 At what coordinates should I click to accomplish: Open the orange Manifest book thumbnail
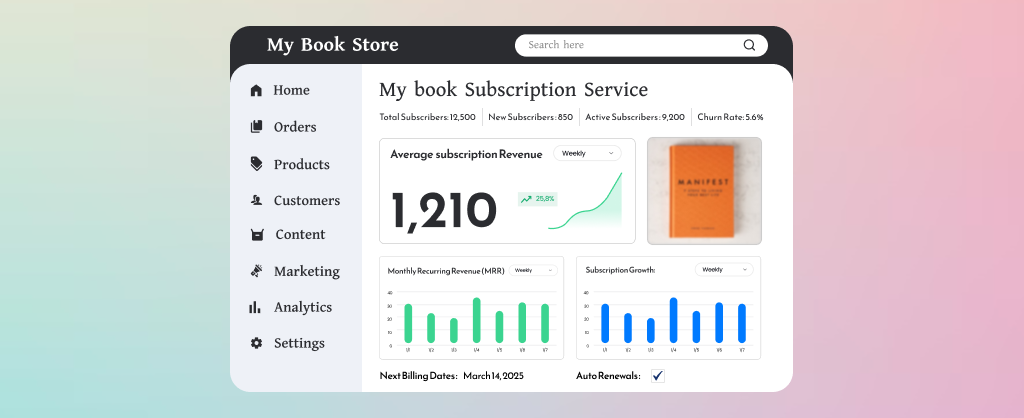pos(704,191)
